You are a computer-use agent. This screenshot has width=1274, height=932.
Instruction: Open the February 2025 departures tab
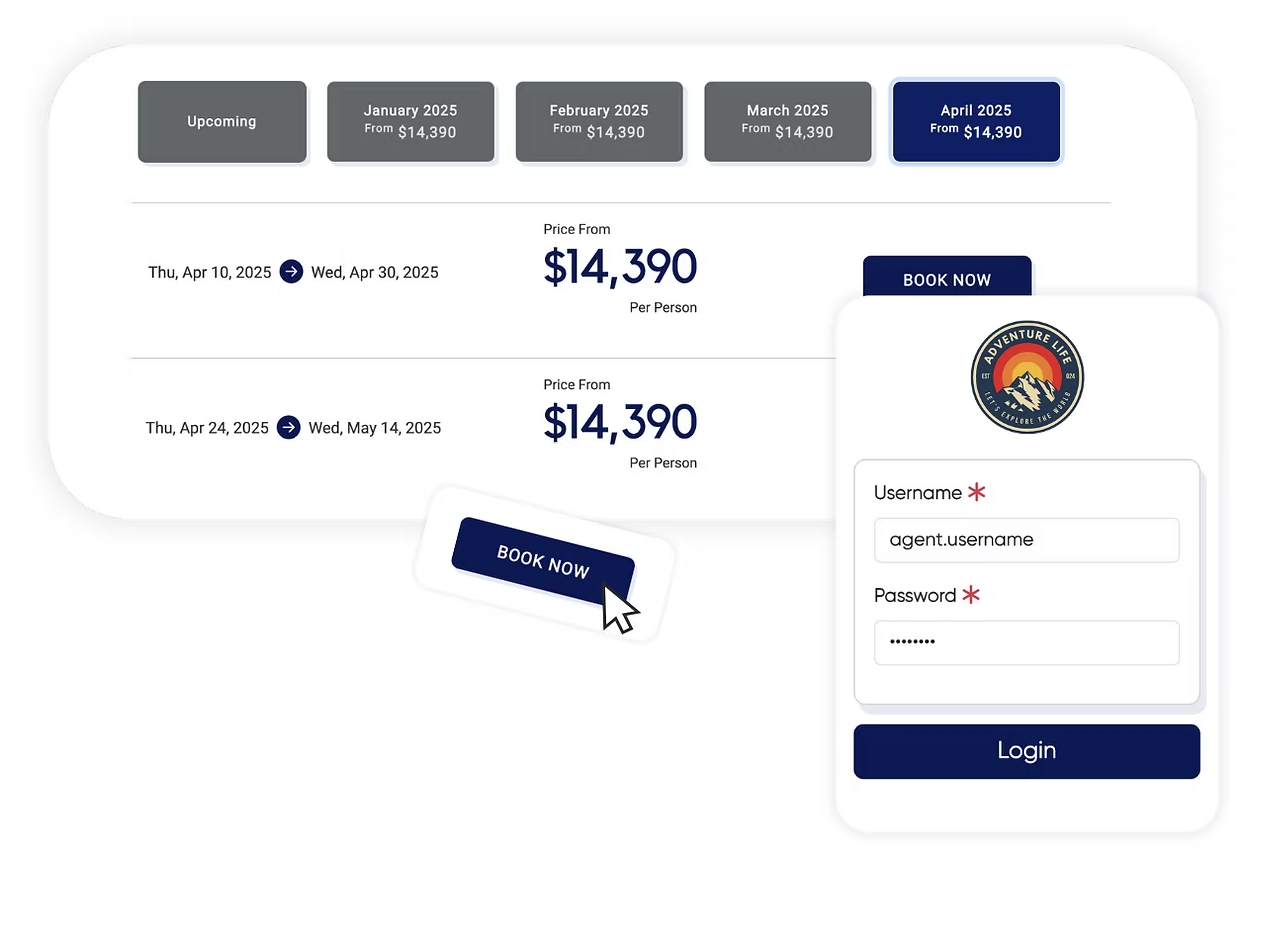599,122
